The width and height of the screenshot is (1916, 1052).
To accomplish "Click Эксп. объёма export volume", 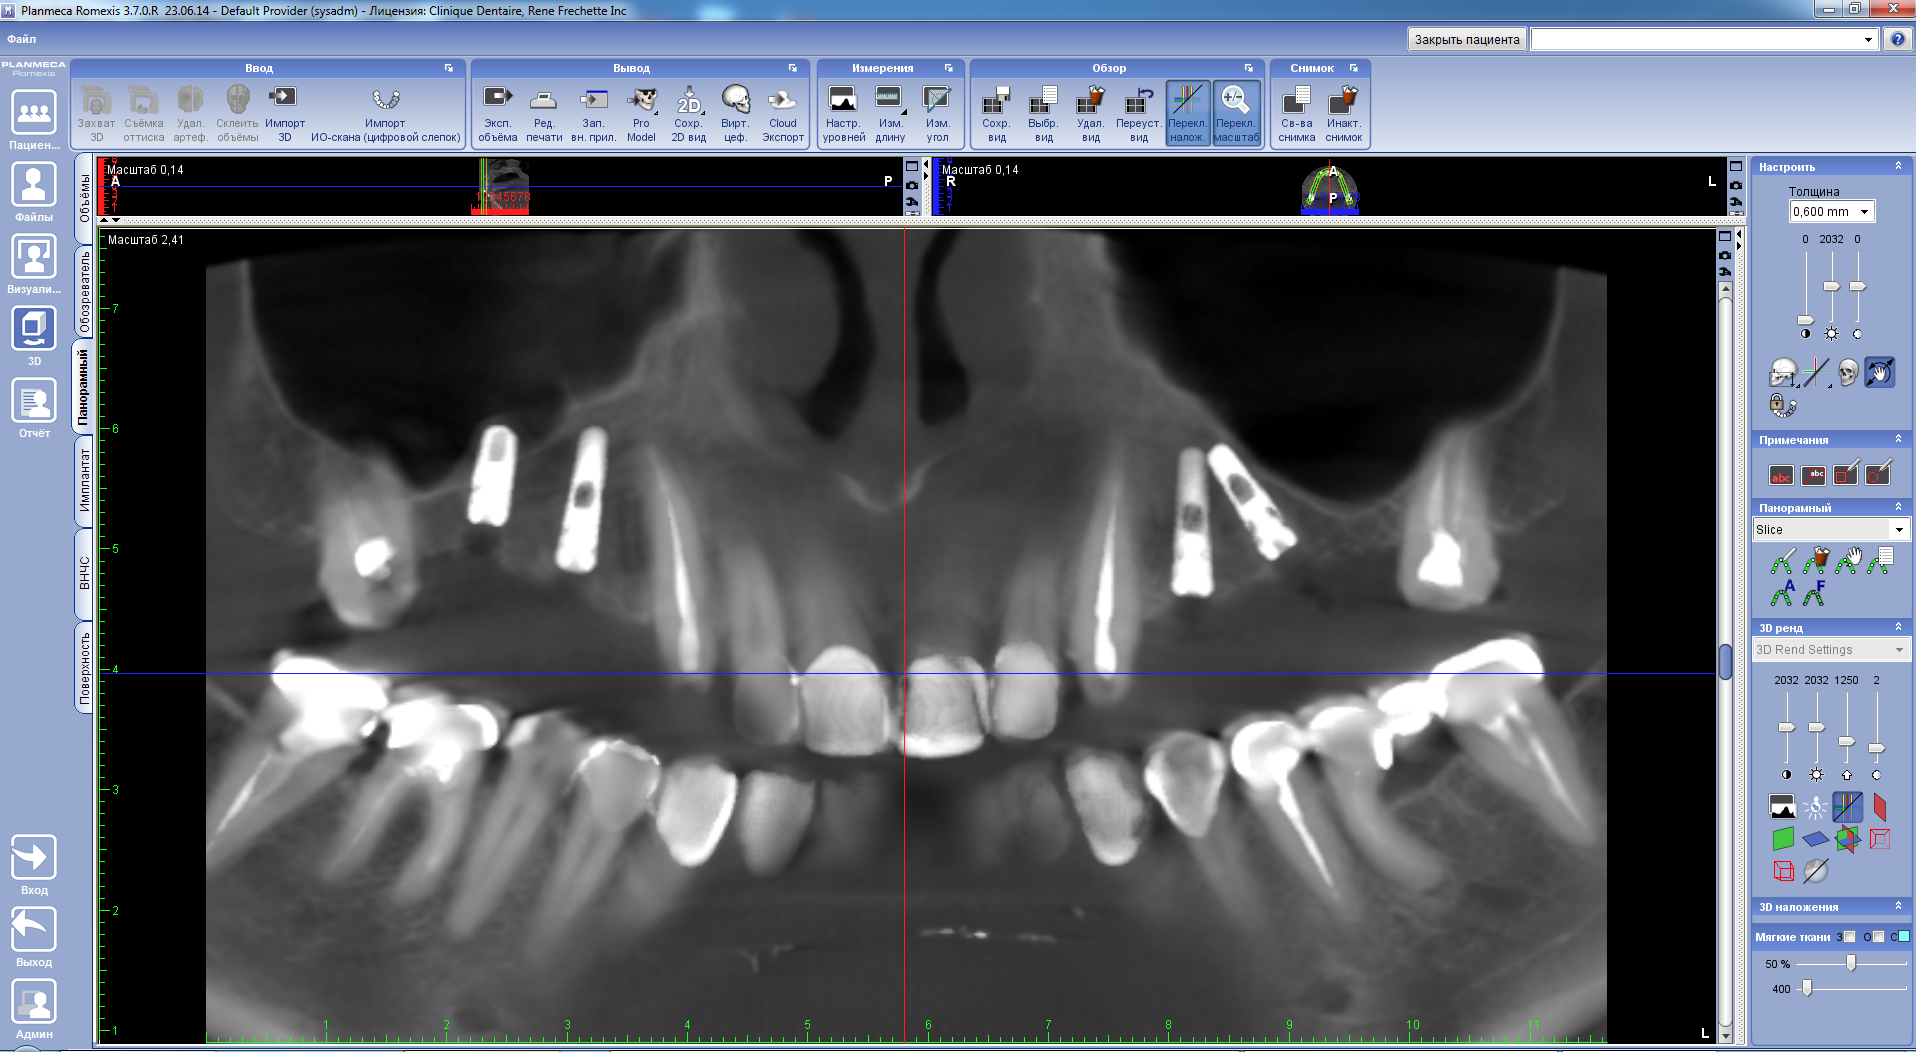I will tap(497, 113).
